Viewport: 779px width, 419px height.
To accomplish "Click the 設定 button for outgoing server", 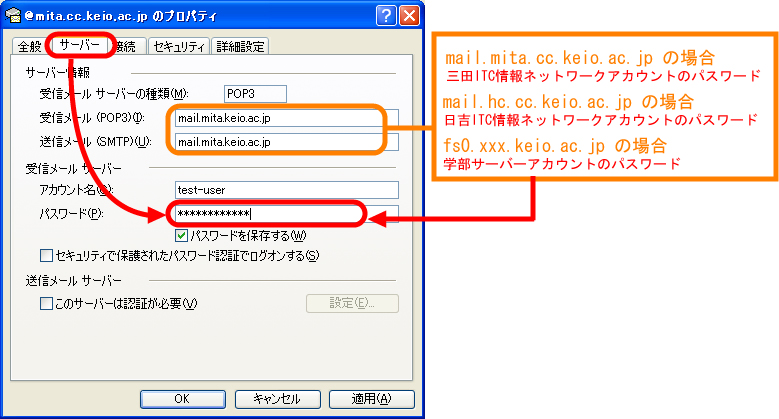I will (x=352, y=304).
